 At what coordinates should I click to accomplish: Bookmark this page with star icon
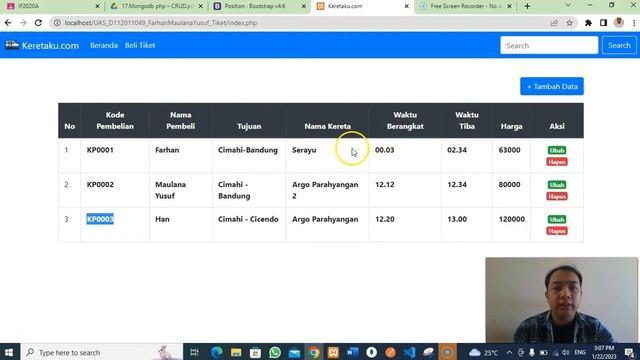[x=570, y=23]
